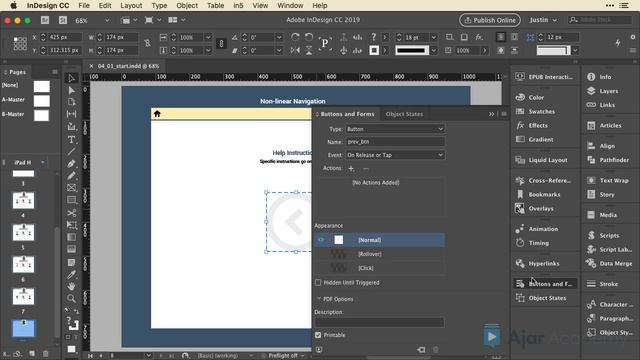
Task: Toggle constrain proportions link icon
Action: click(x=147, y=43)
